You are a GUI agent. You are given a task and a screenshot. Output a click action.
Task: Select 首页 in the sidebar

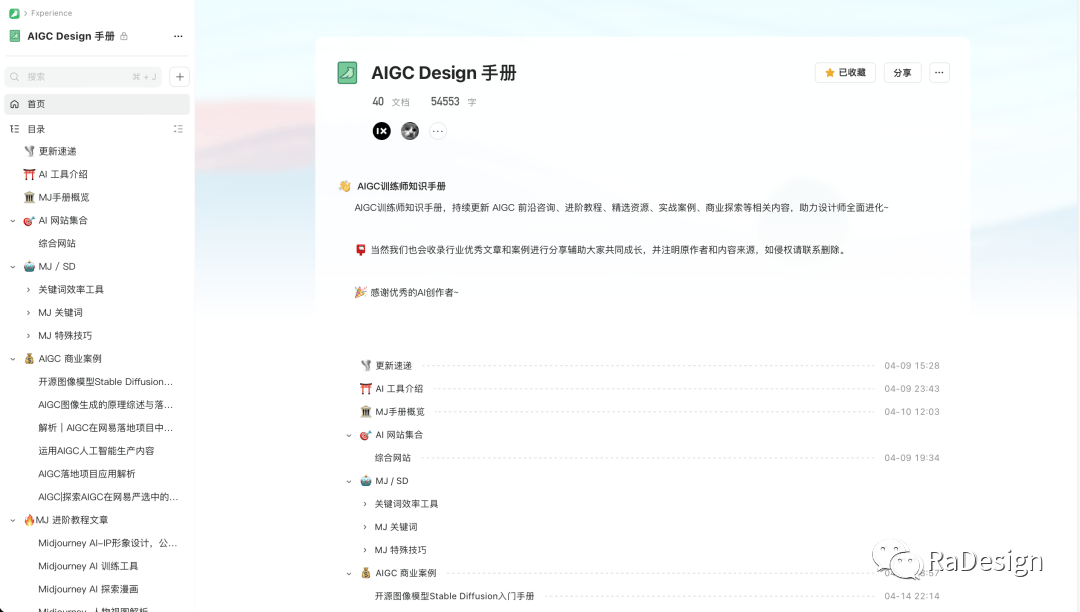tap(97, 104)
